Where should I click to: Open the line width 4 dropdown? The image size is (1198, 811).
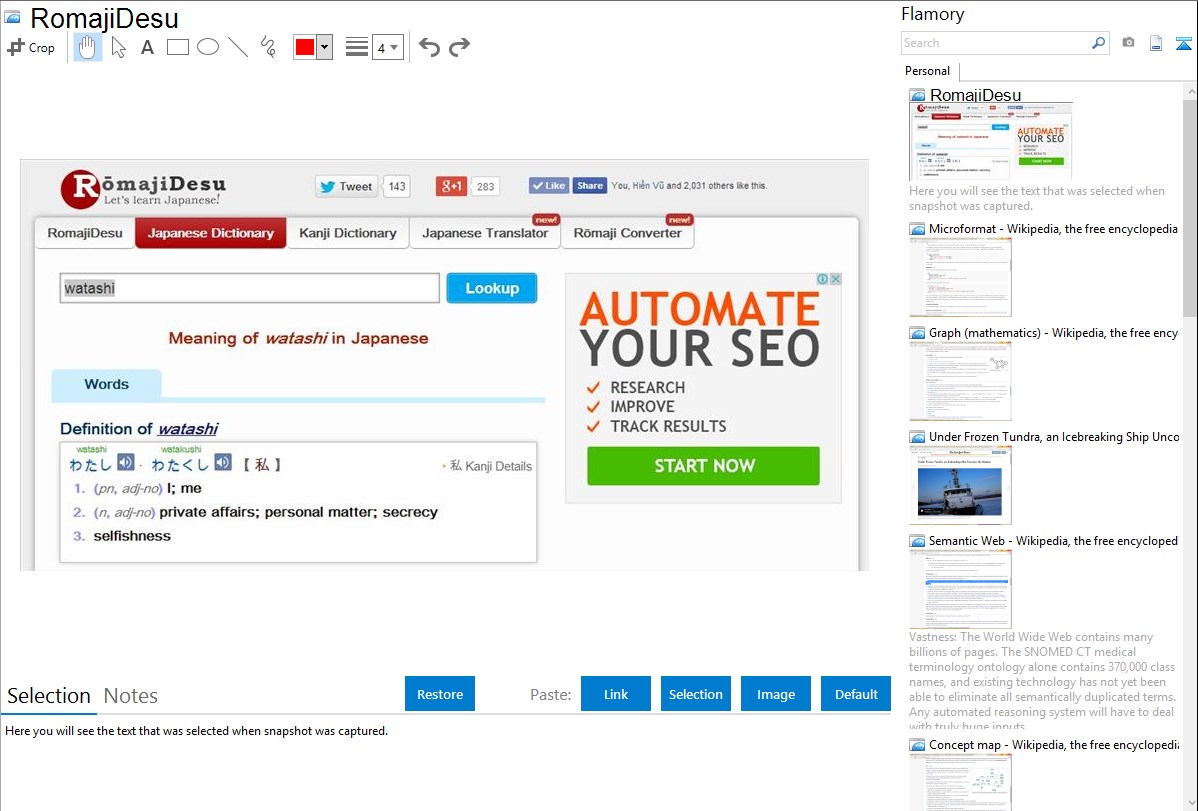point(388,47)
